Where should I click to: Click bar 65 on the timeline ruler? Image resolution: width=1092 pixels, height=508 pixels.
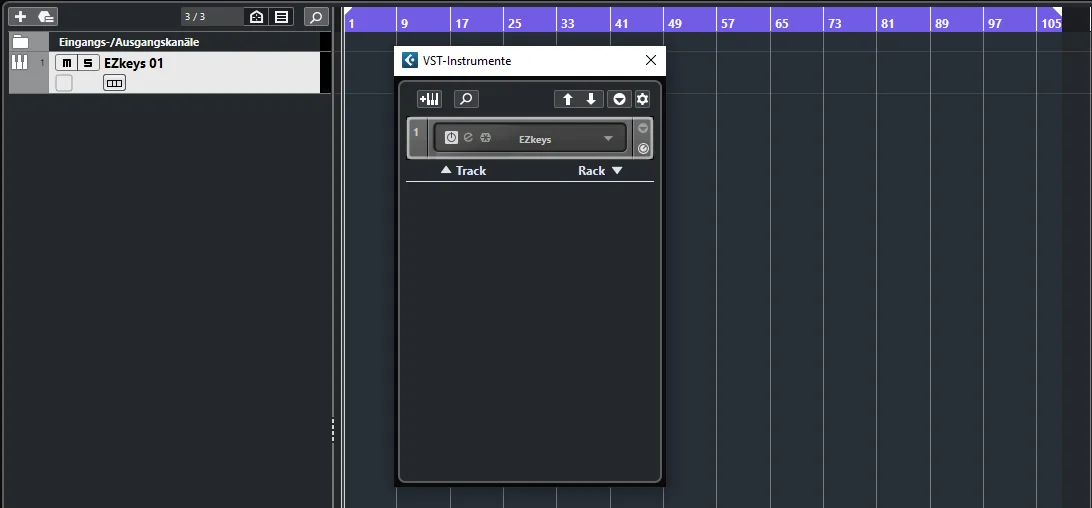[781, 23]
